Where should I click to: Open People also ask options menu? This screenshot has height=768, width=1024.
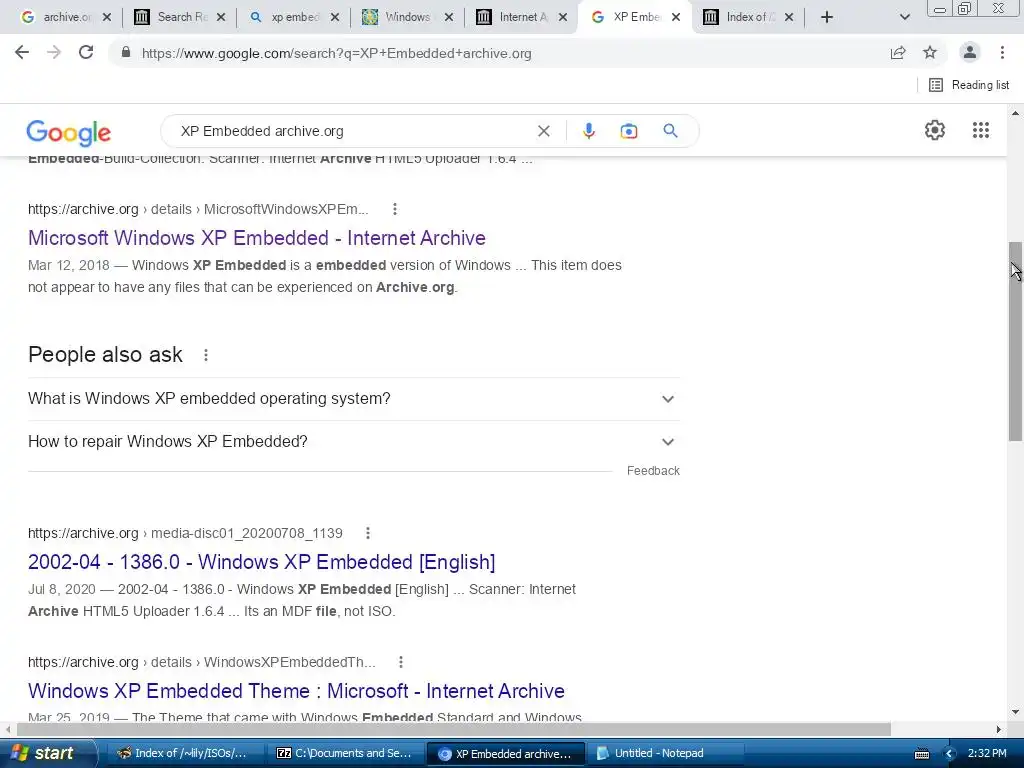click(206, 355)
